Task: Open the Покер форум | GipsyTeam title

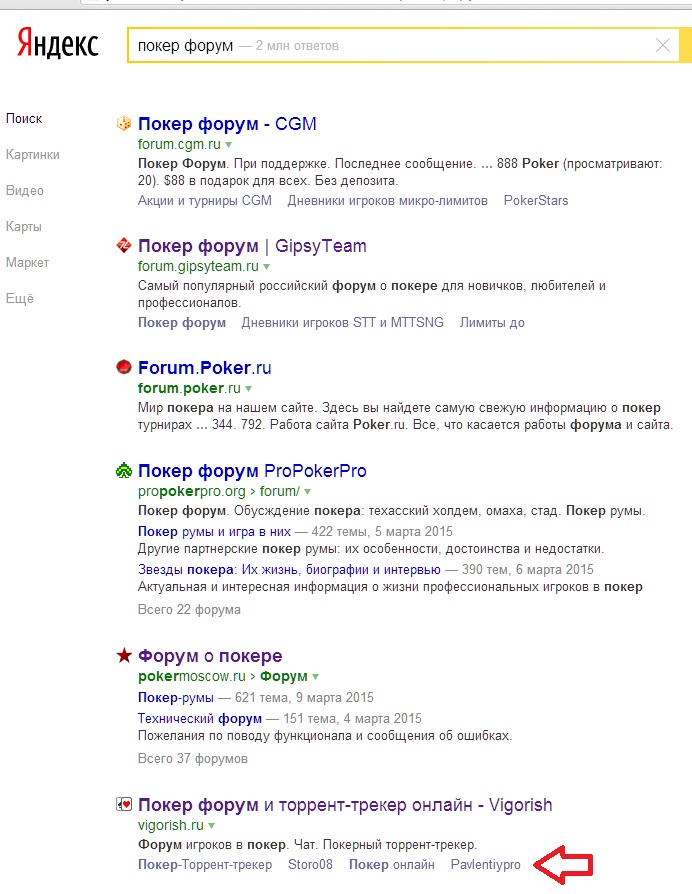Action: [x=252, y=246]
